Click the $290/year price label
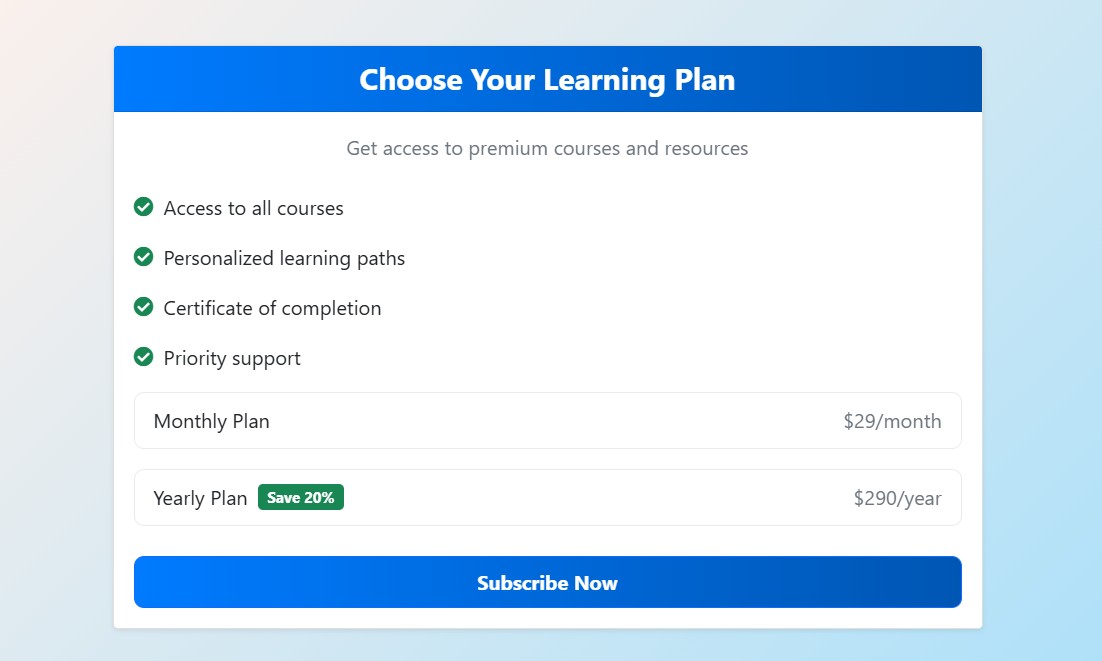 coord(896,497)
